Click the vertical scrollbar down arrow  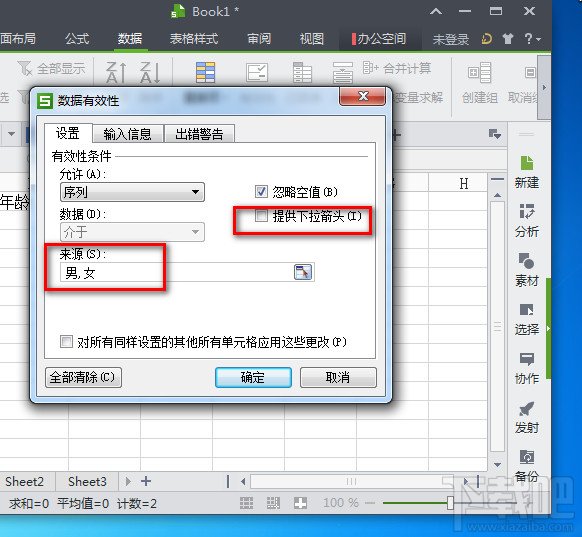(x=497, y=465)
